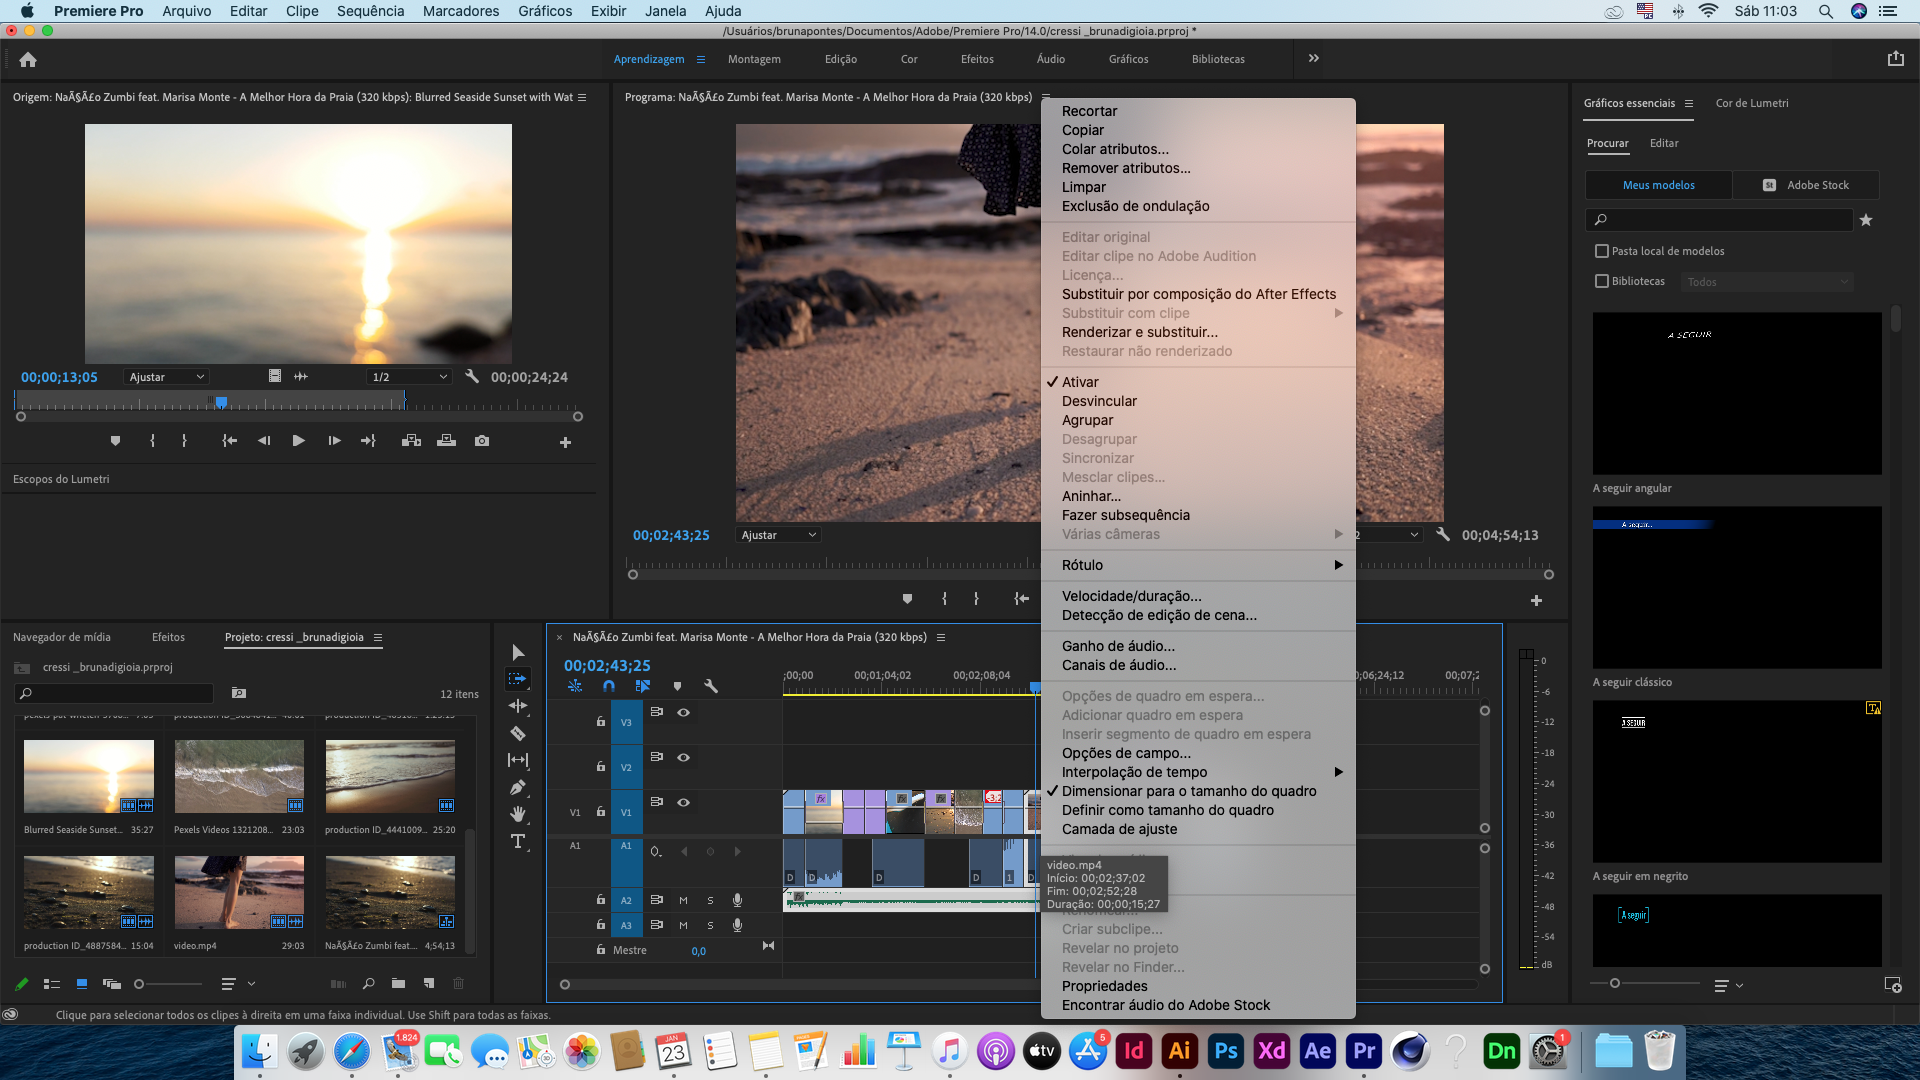This screenshot has height=1080, width=1920.
Task: Select the video.mp4 thumbnail in the Project panel
Action: (x=239, y=891)
